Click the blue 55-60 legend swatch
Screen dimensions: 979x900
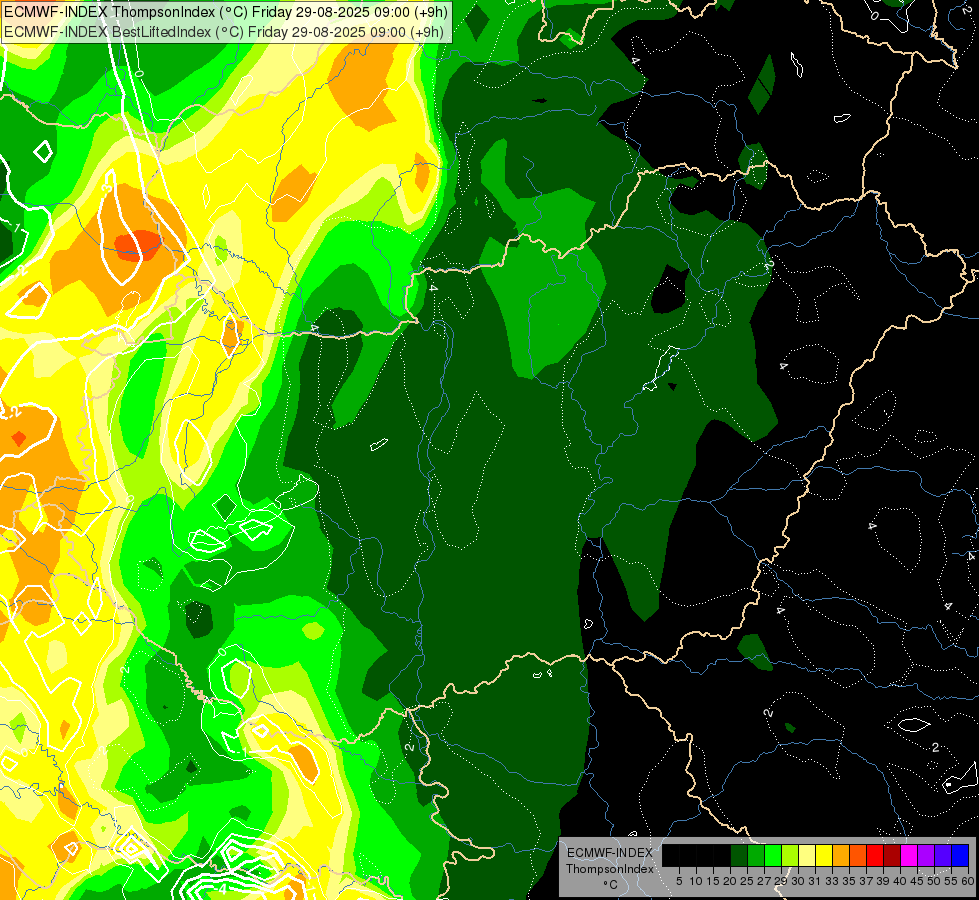click(960, 856)
